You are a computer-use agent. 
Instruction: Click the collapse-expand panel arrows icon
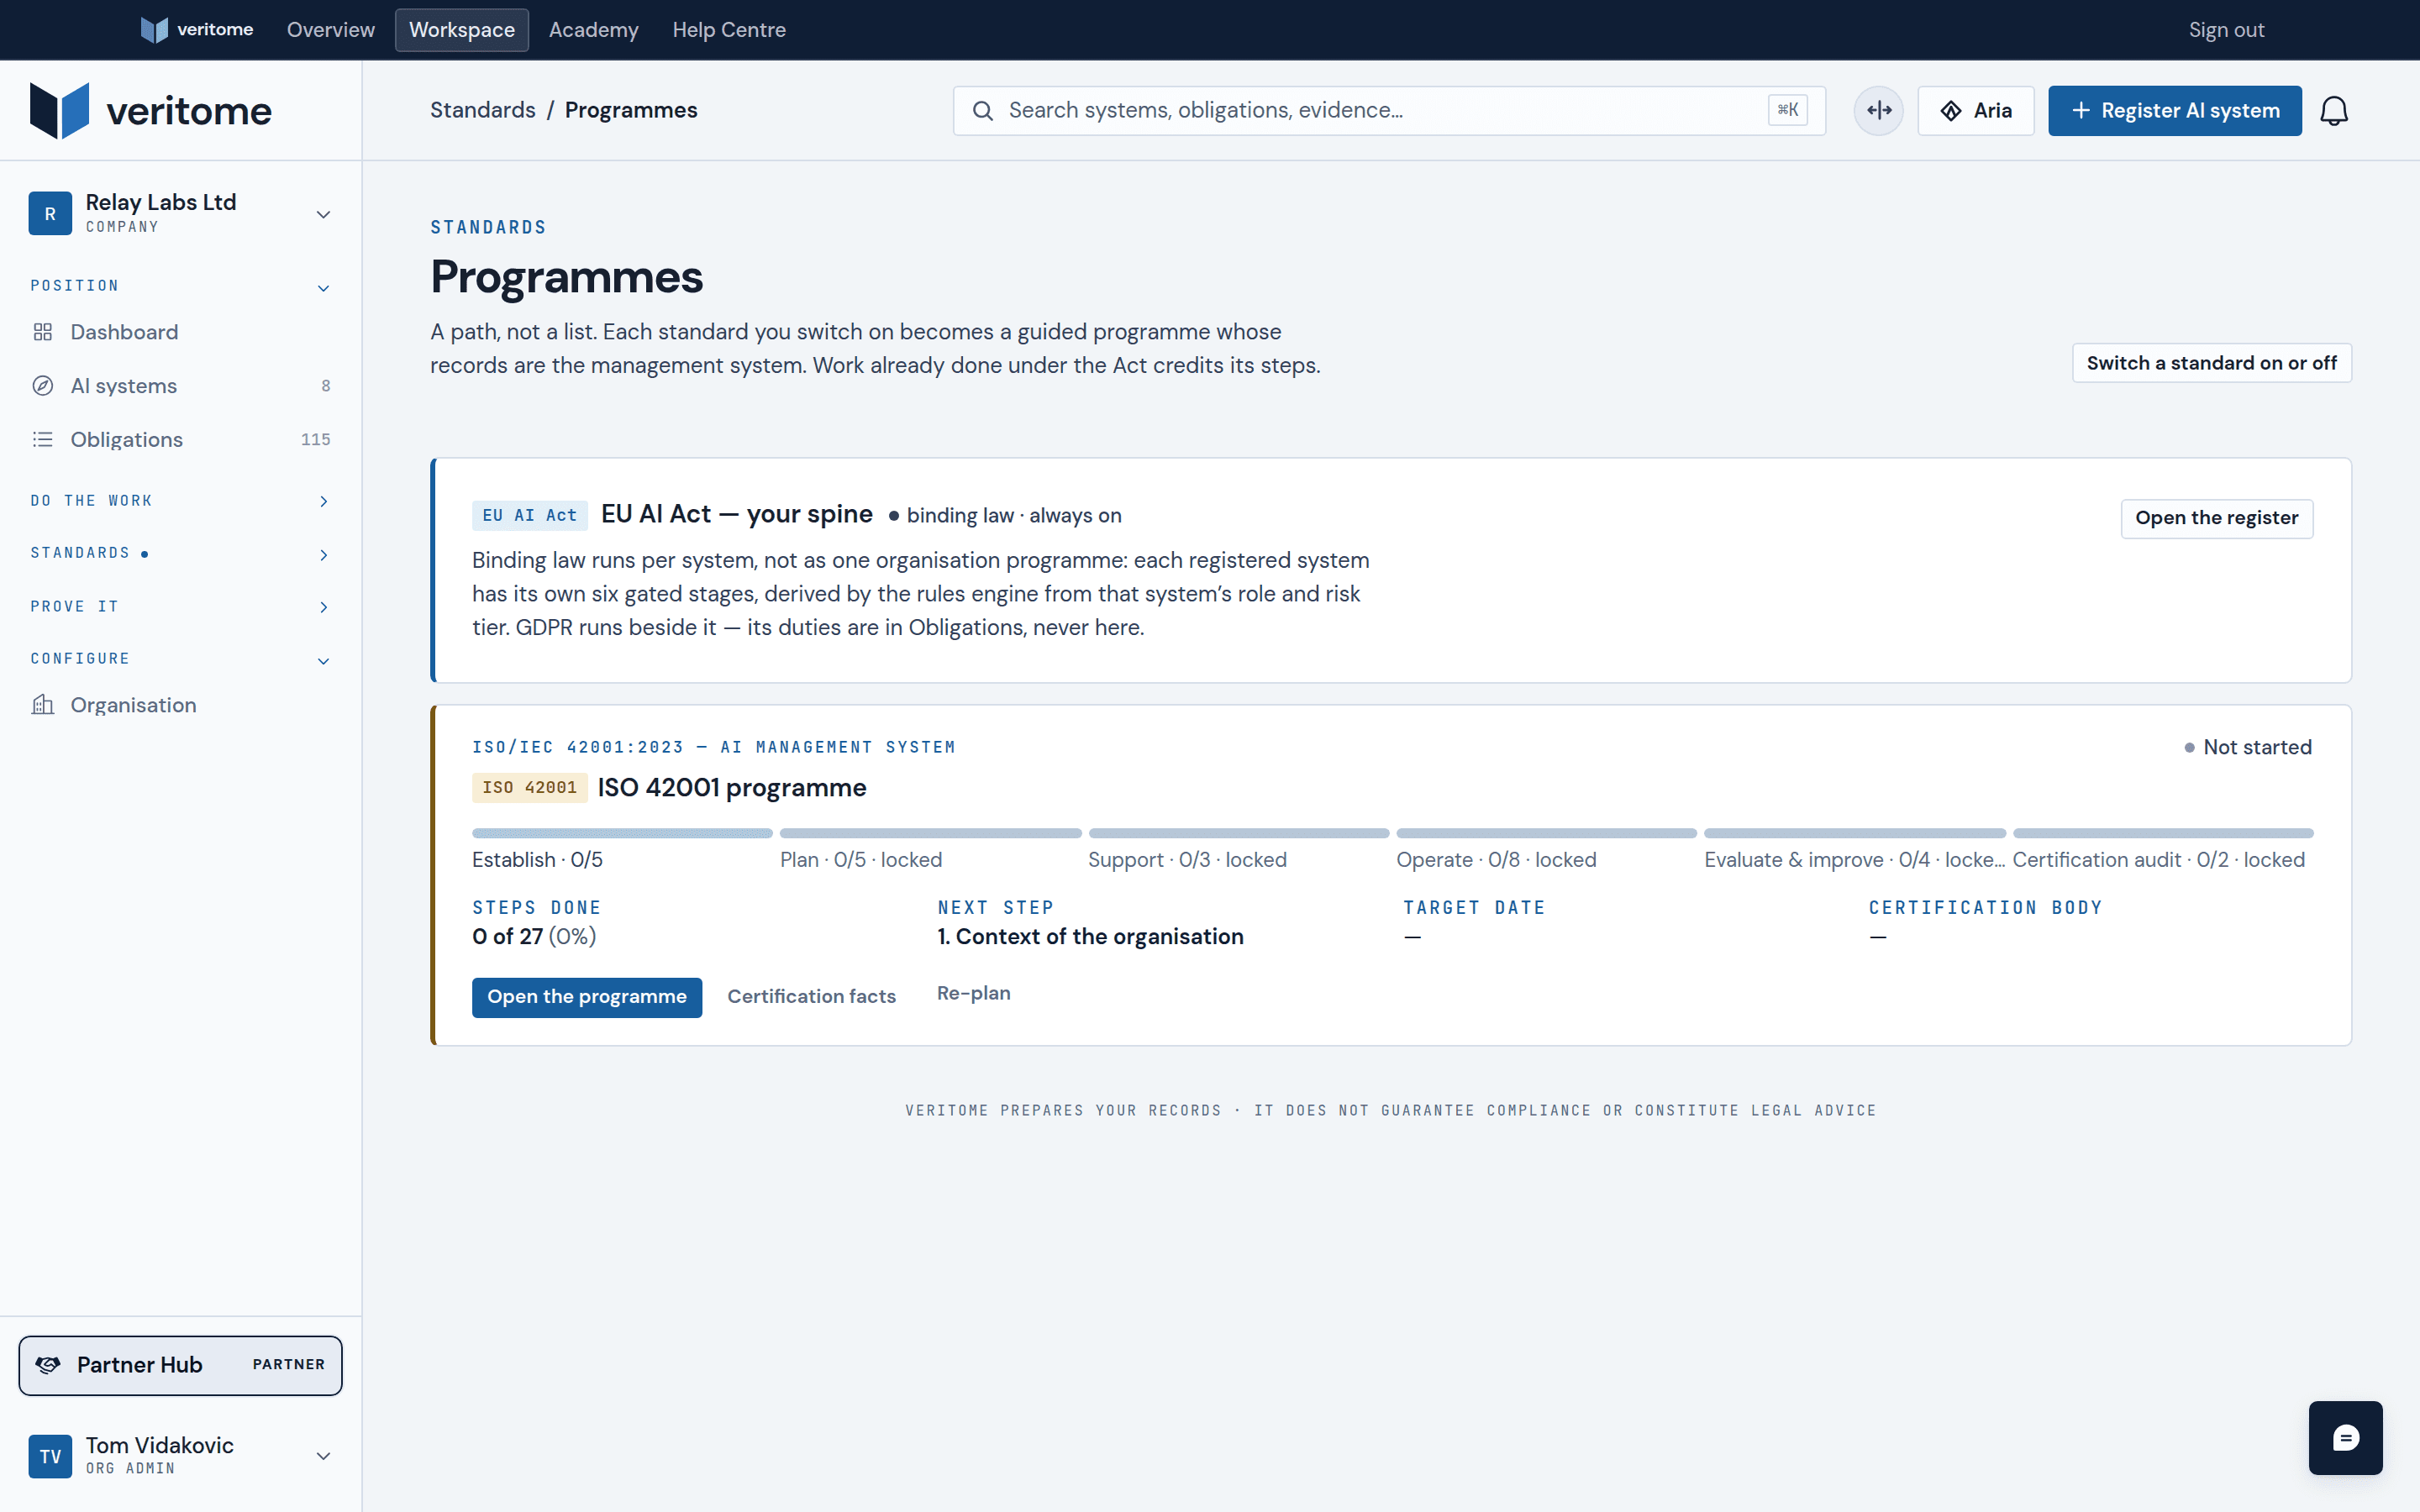[x=1878, y=110]
